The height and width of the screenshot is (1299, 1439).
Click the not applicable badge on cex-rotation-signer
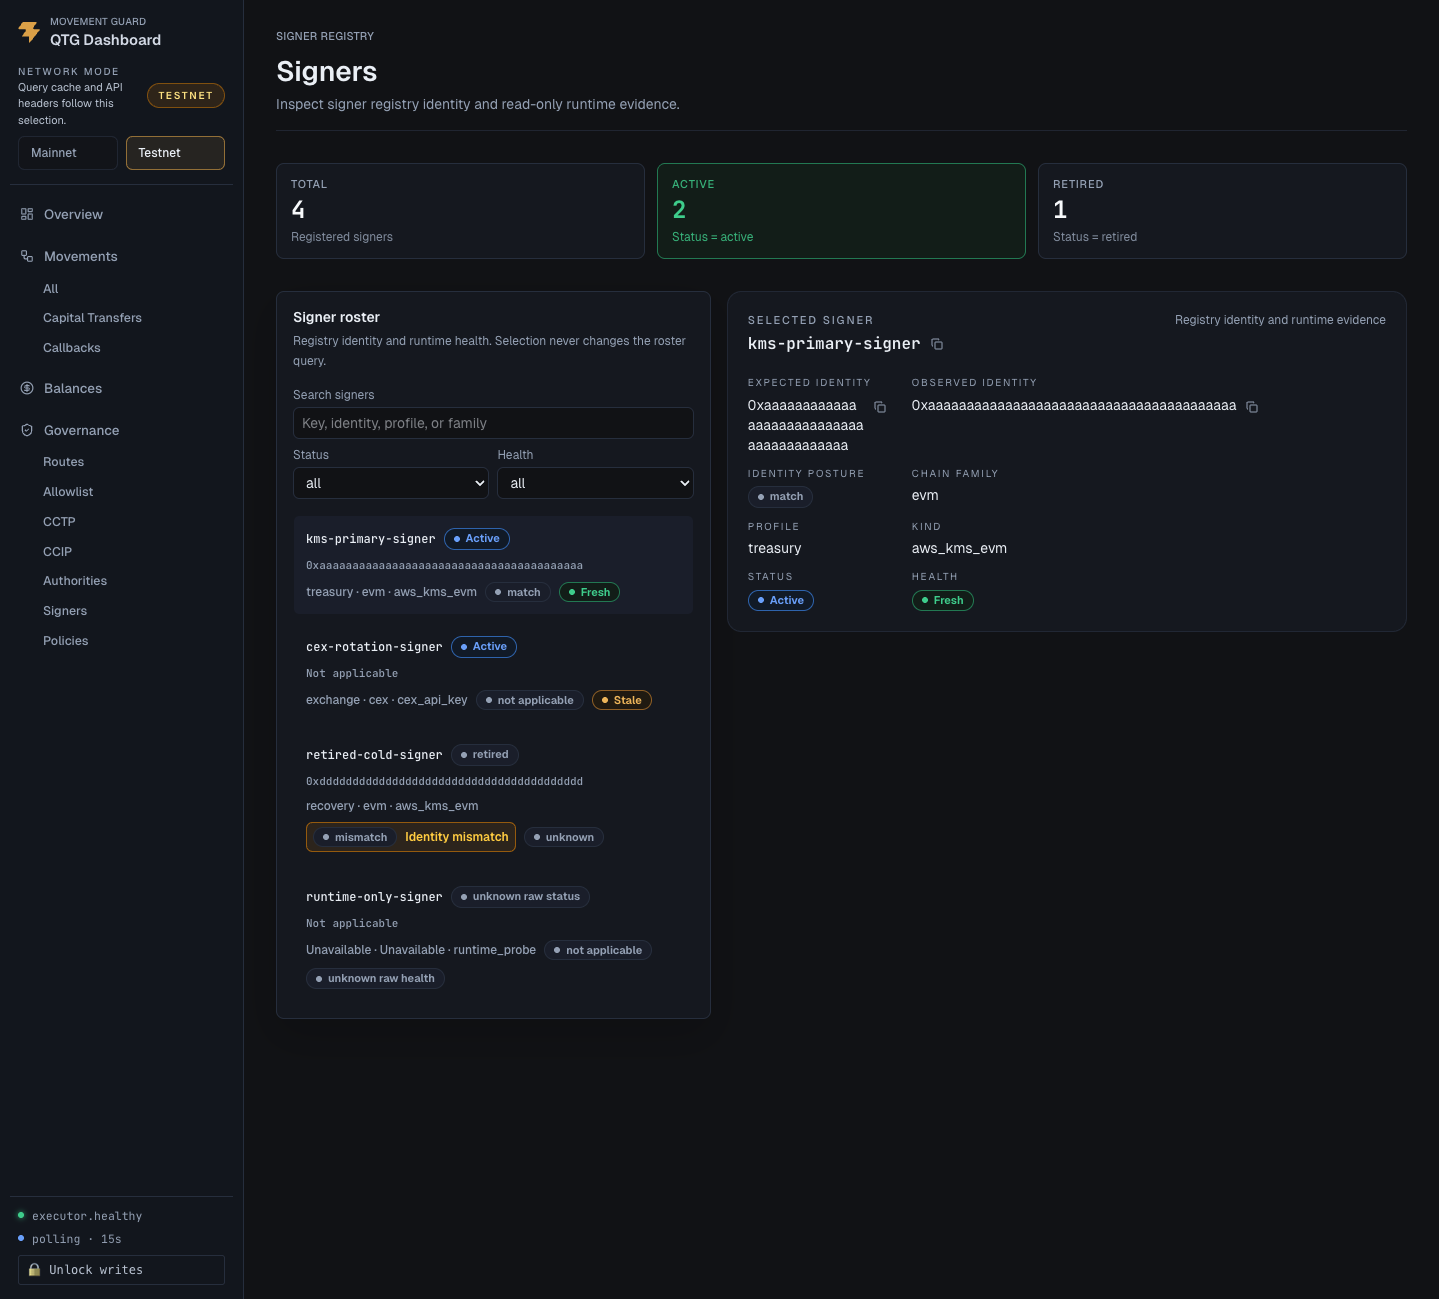529,700
